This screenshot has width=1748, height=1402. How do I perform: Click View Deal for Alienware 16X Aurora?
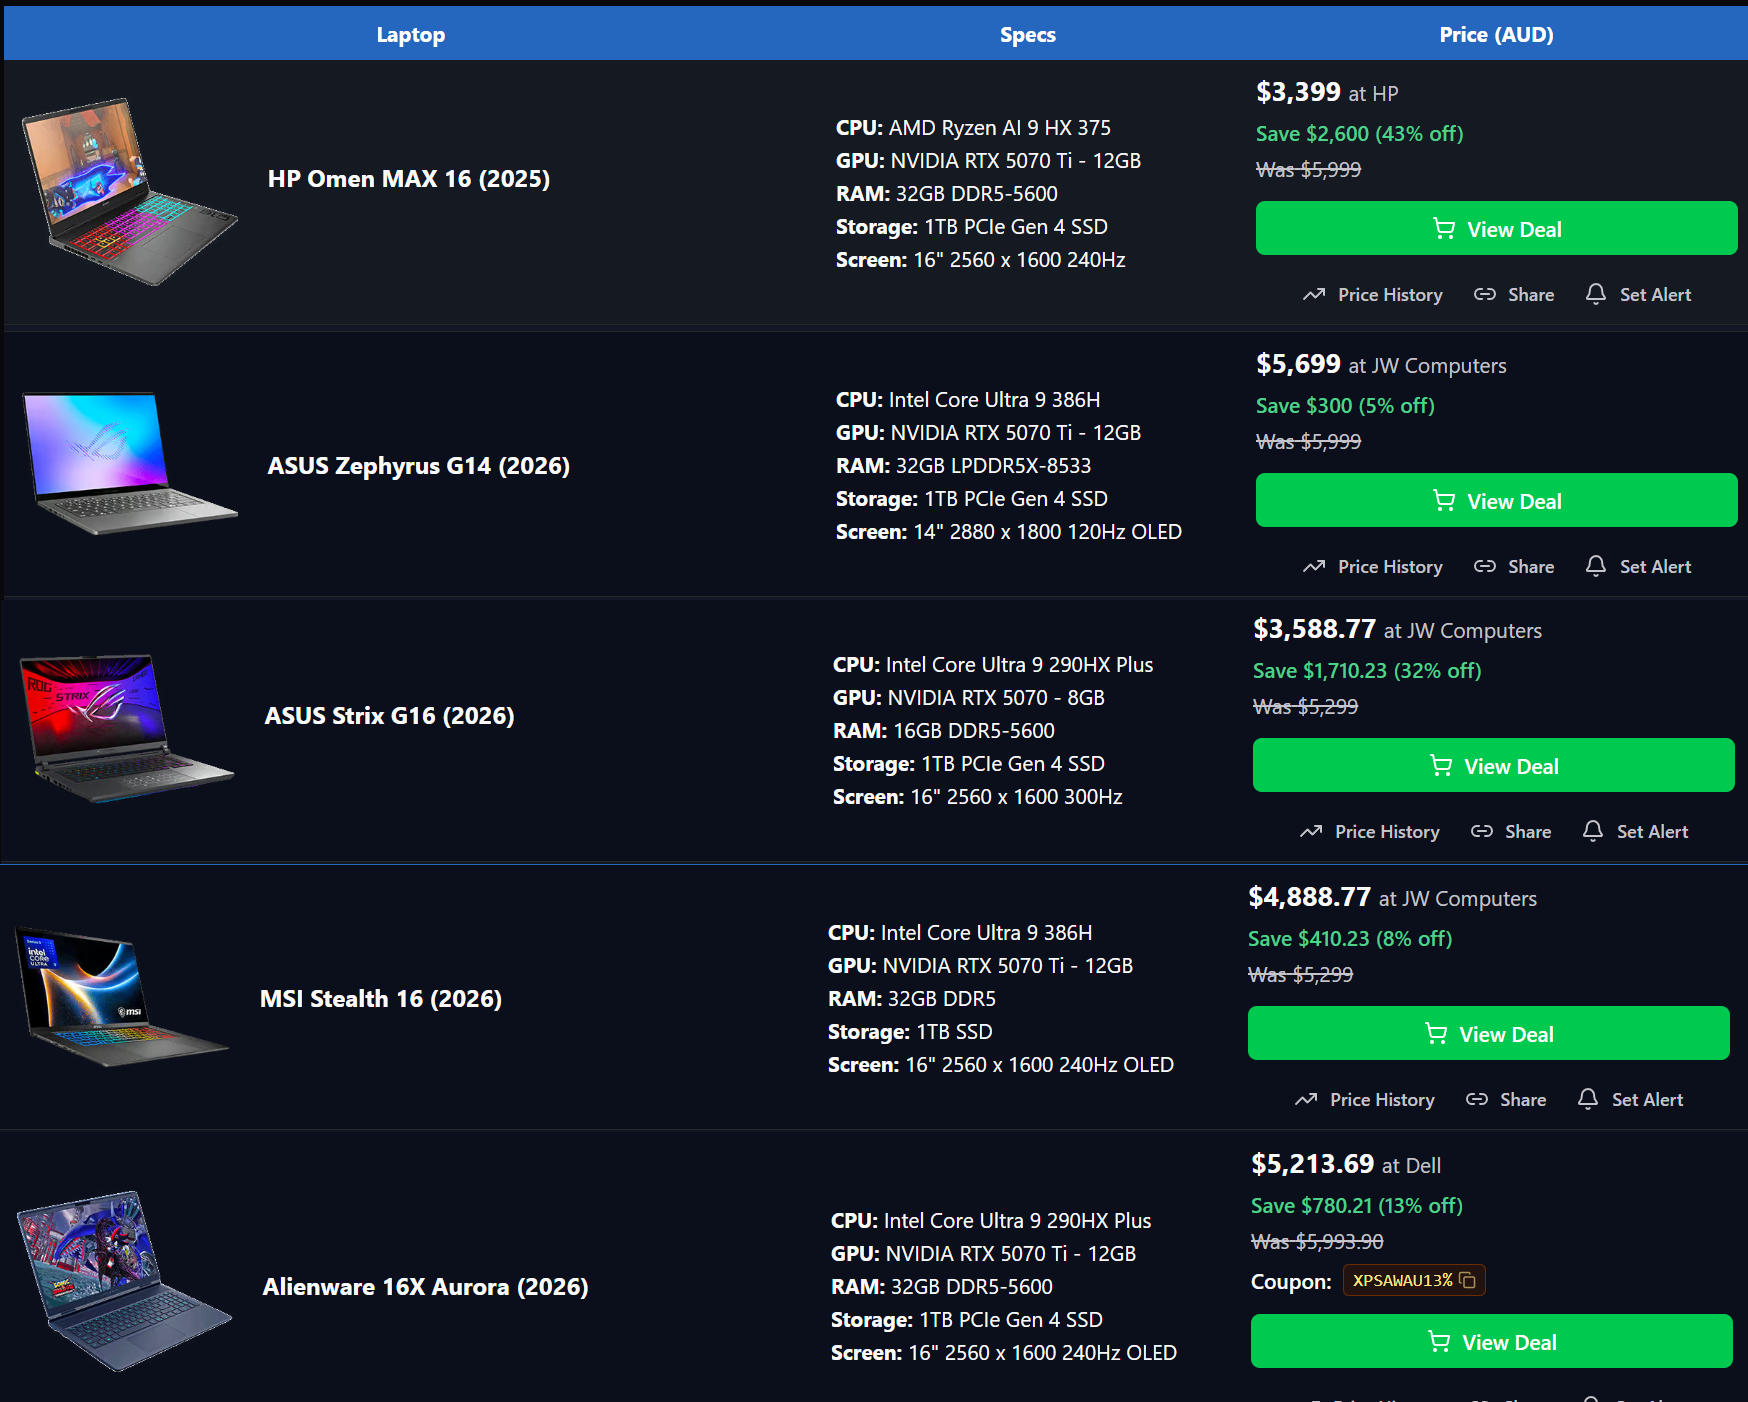click(1491, 1342)
